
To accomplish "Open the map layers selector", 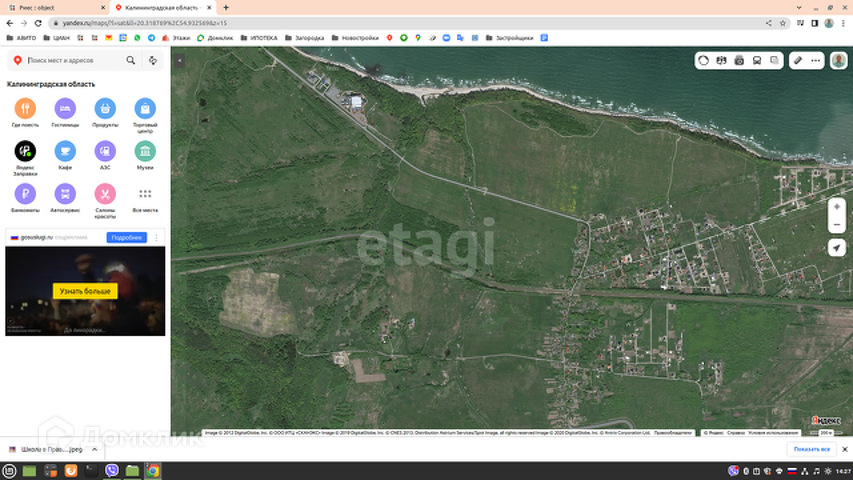I will tap(775, 60).
